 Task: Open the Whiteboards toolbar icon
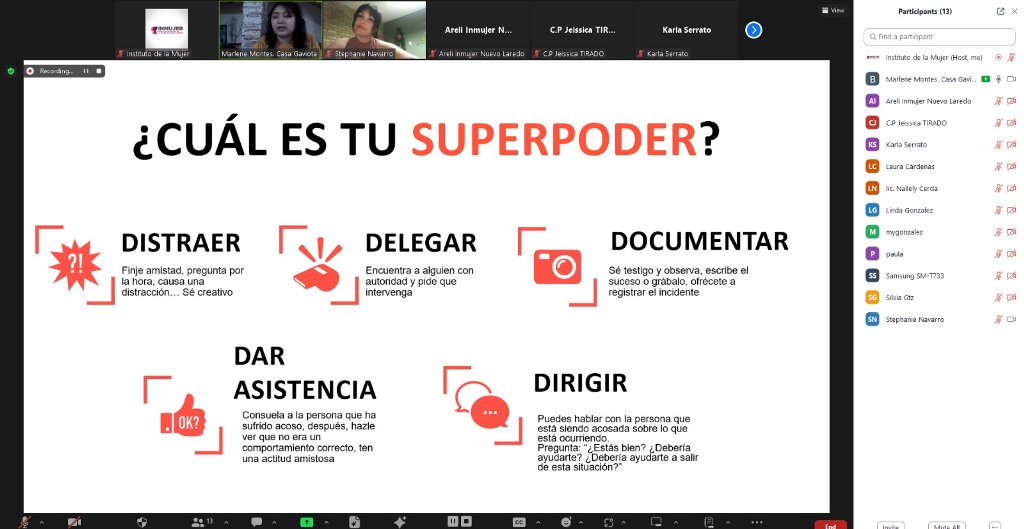[x=656, y=522]
